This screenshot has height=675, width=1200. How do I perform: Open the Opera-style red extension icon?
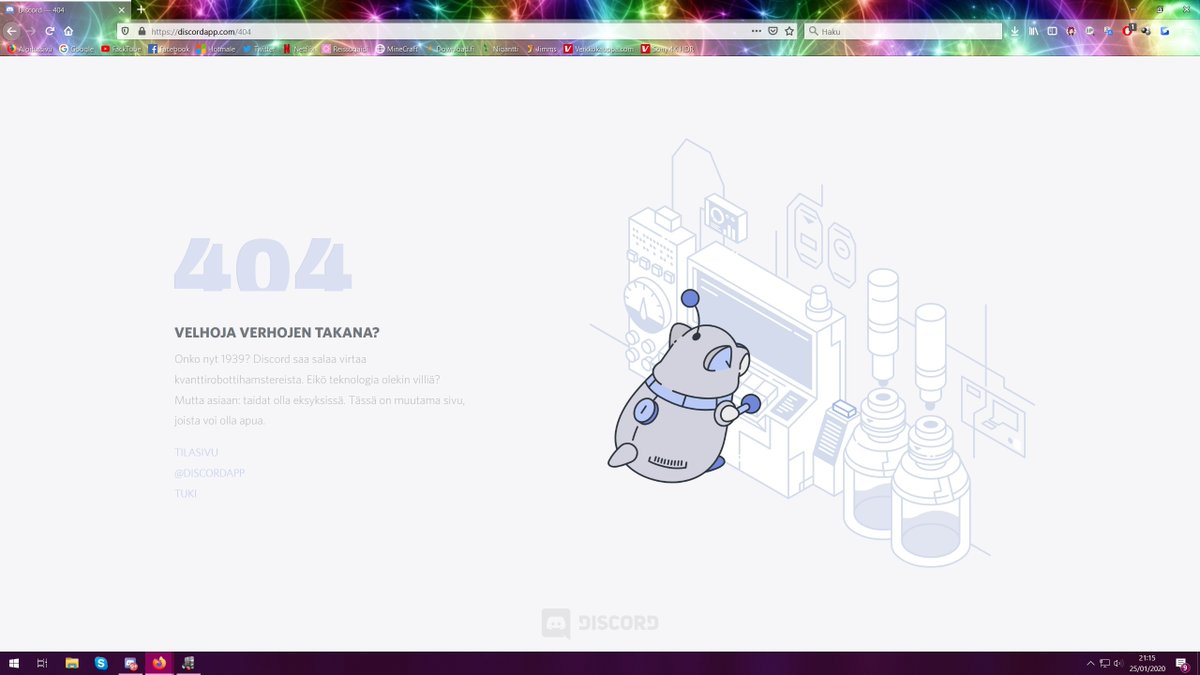[x=1128, y=31]
